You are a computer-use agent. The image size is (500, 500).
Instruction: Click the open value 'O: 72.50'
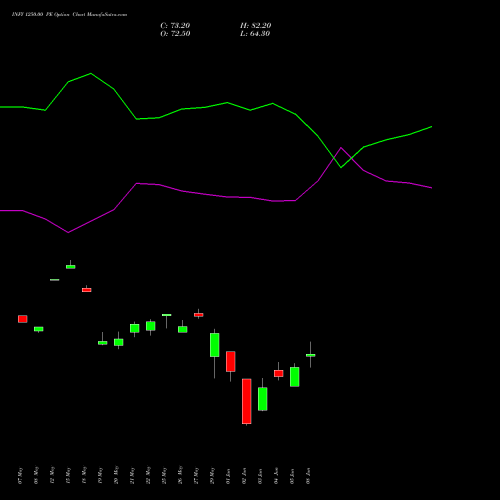coord(175,34)
